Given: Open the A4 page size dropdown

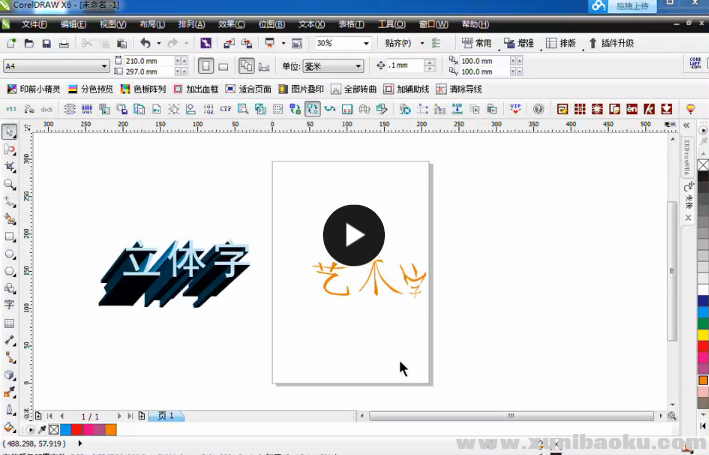Looking at the screenshot, I should [105, 66].
